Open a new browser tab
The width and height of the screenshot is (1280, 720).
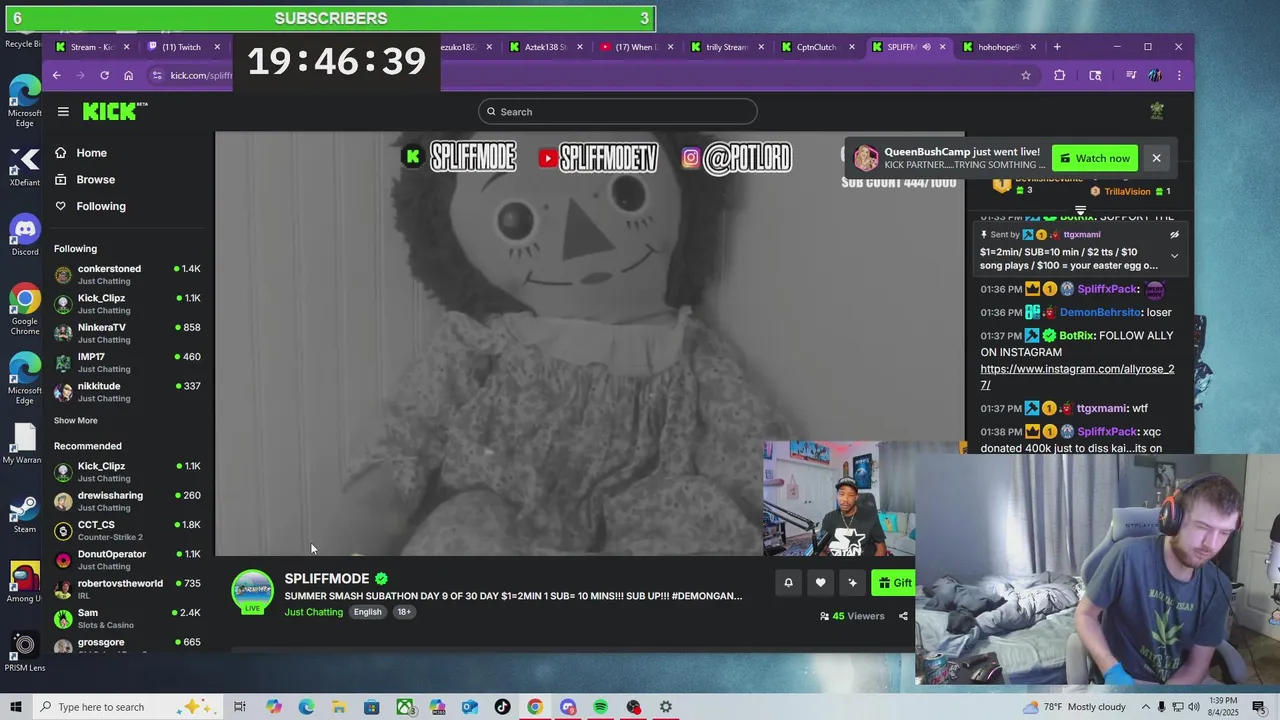point(1057,47)
